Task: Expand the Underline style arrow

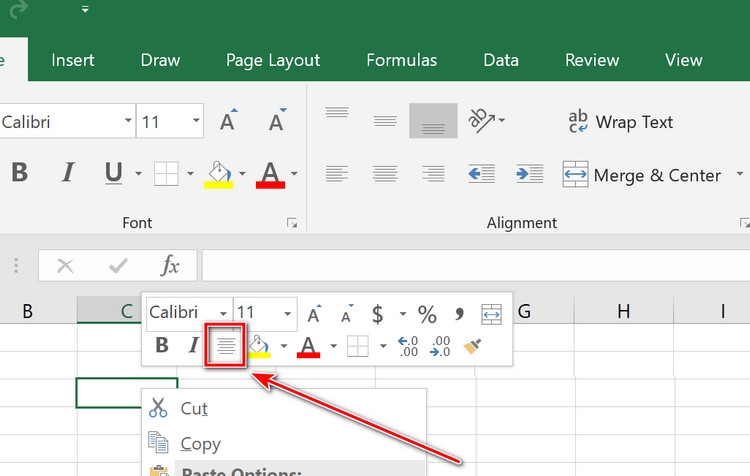Action: [139, 173]
